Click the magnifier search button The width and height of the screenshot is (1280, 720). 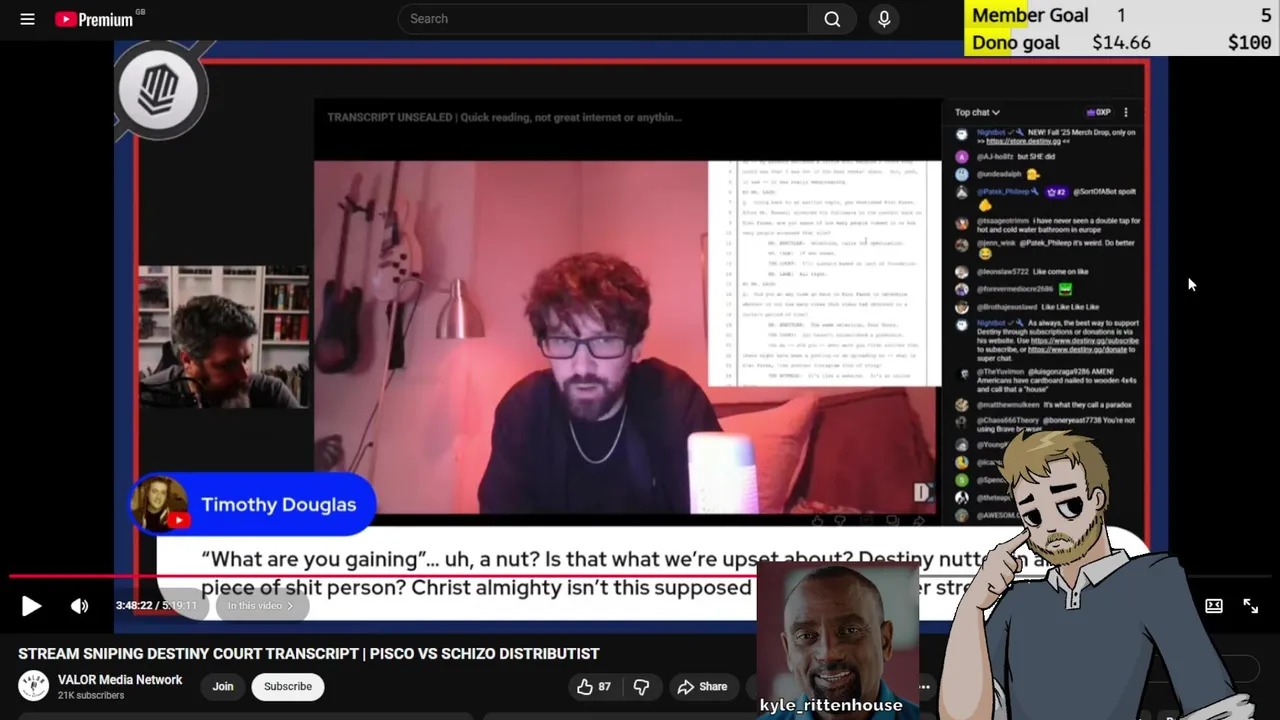[x=832, y=19]
